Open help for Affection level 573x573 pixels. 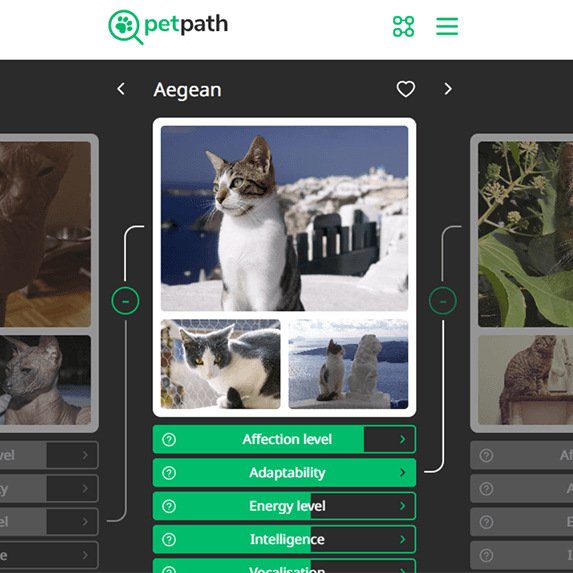pyautogui.click(x=169, y=439)
